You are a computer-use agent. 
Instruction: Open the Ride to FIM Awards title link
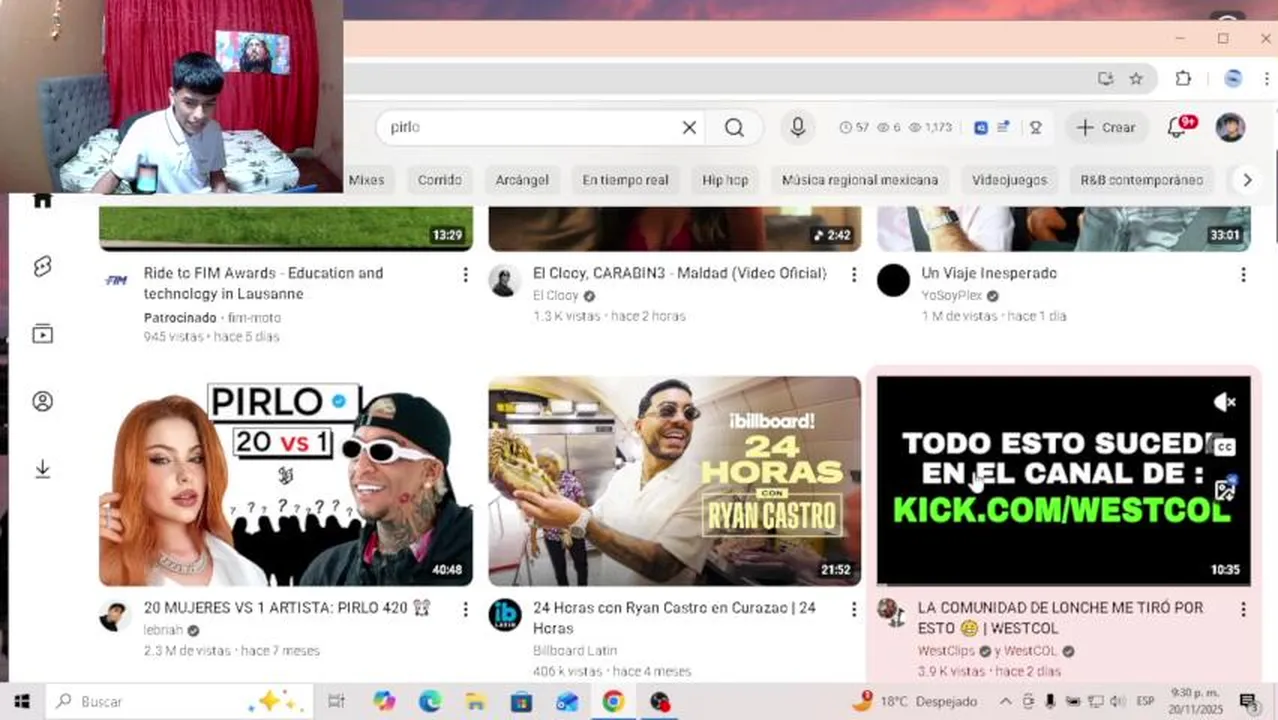(263, 283)
